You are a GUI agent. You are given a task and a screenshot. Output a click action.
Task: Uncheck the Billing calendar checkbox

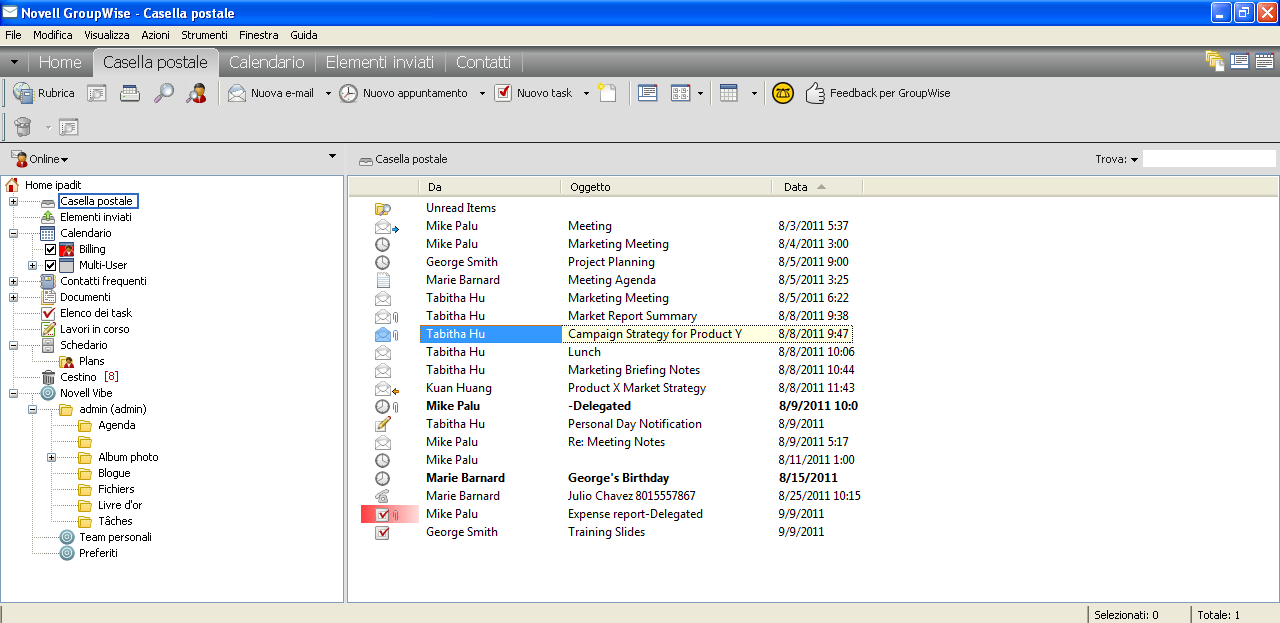tap(51, 249)
